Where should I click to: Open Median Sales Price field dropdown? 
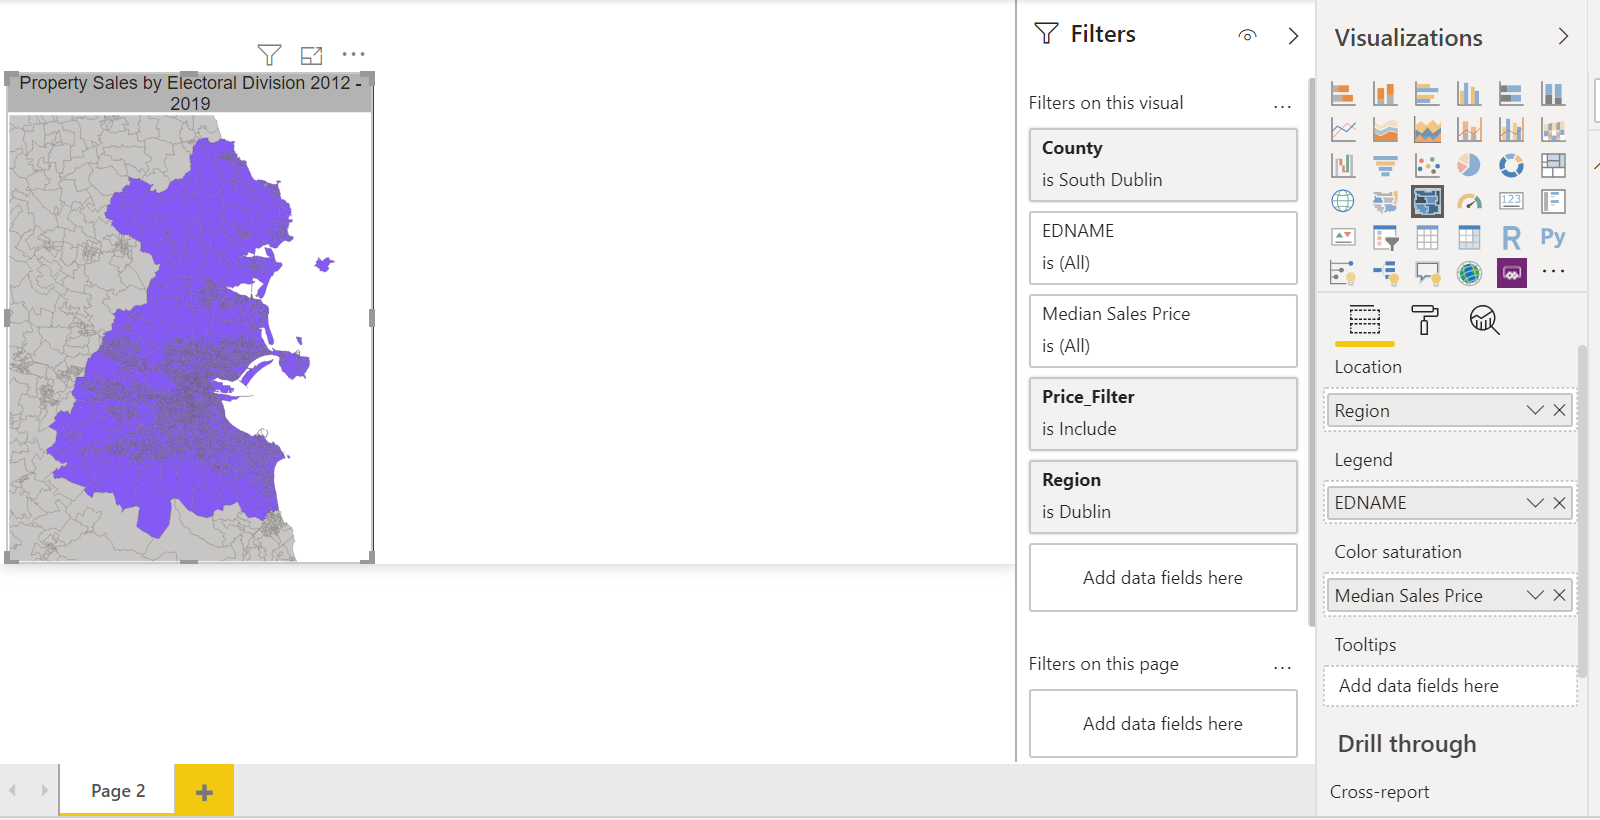pyautogui.click(x=1535, y=595)
